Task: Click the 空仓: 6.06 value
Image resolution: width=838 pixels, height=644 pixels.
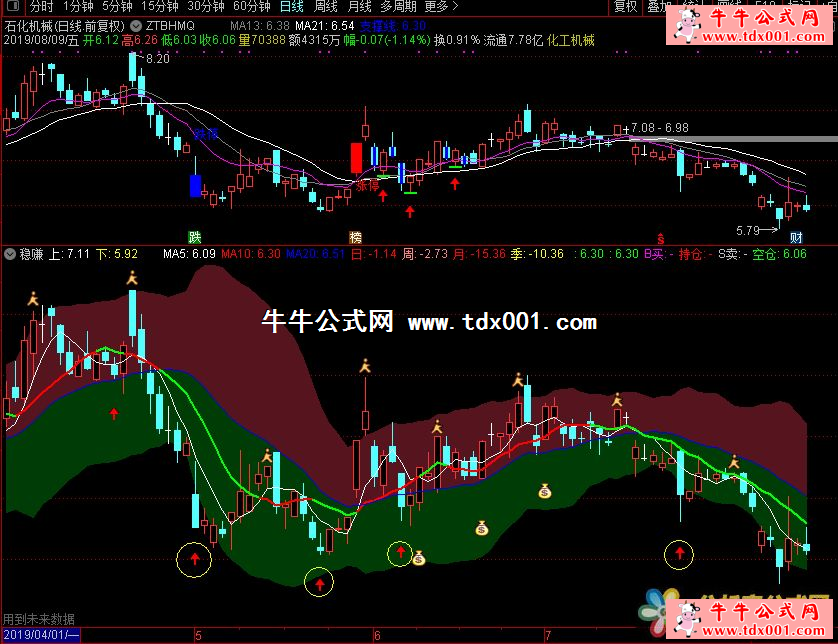Action: (779, 254)
